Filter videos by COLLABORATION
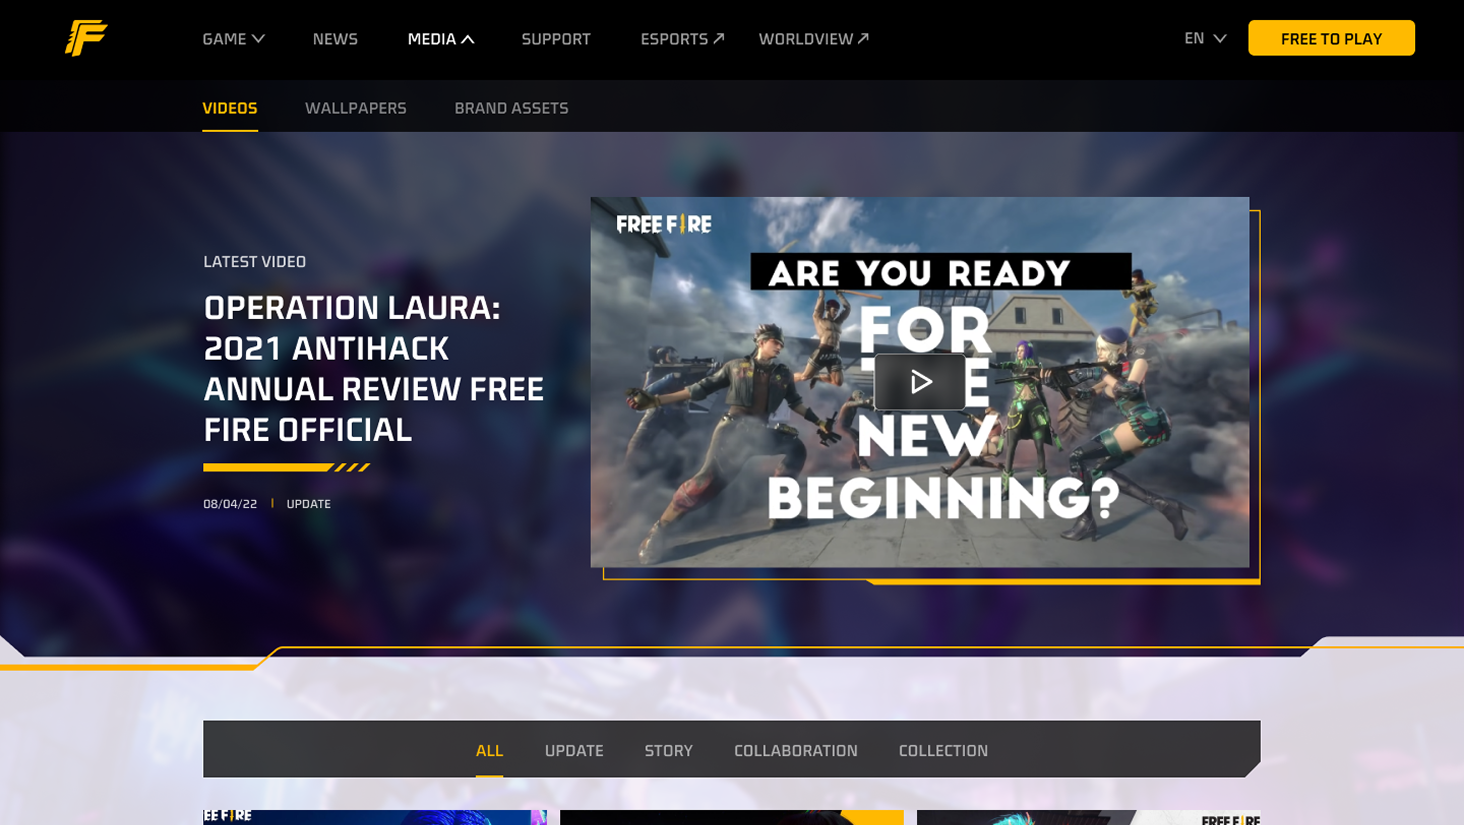Image resolution: width=1464 pixels, height=825 pixels. tap(796, 751)
